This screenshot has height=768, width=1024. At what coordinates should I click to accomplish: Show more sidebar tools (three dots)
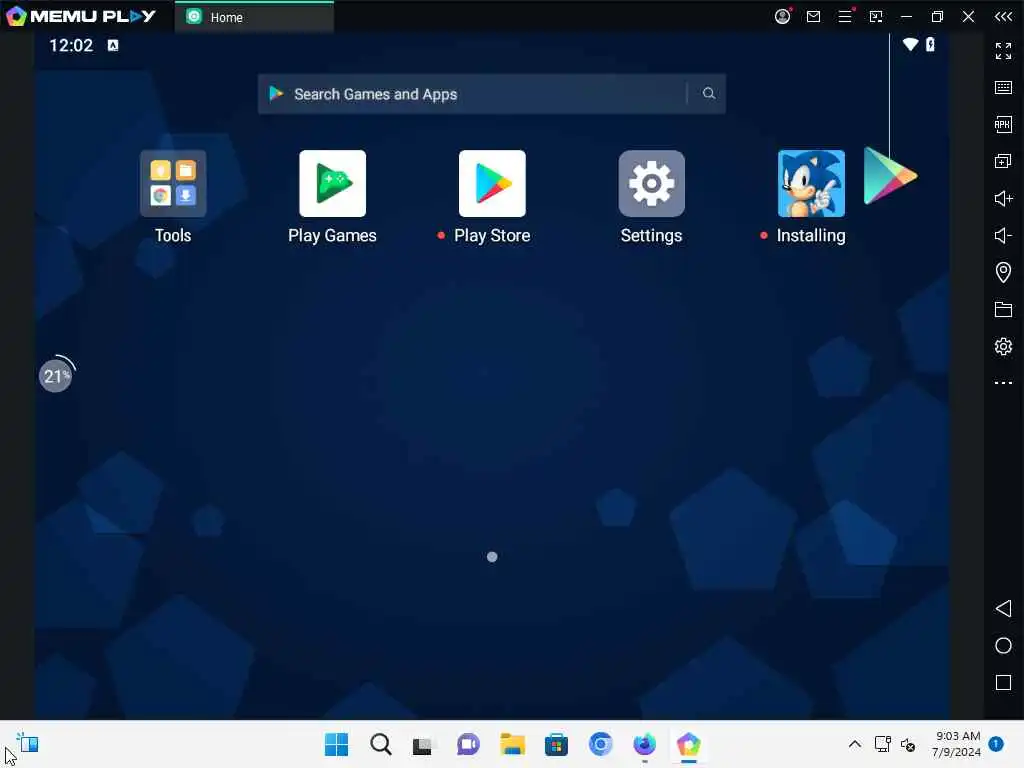[1003, 383]
